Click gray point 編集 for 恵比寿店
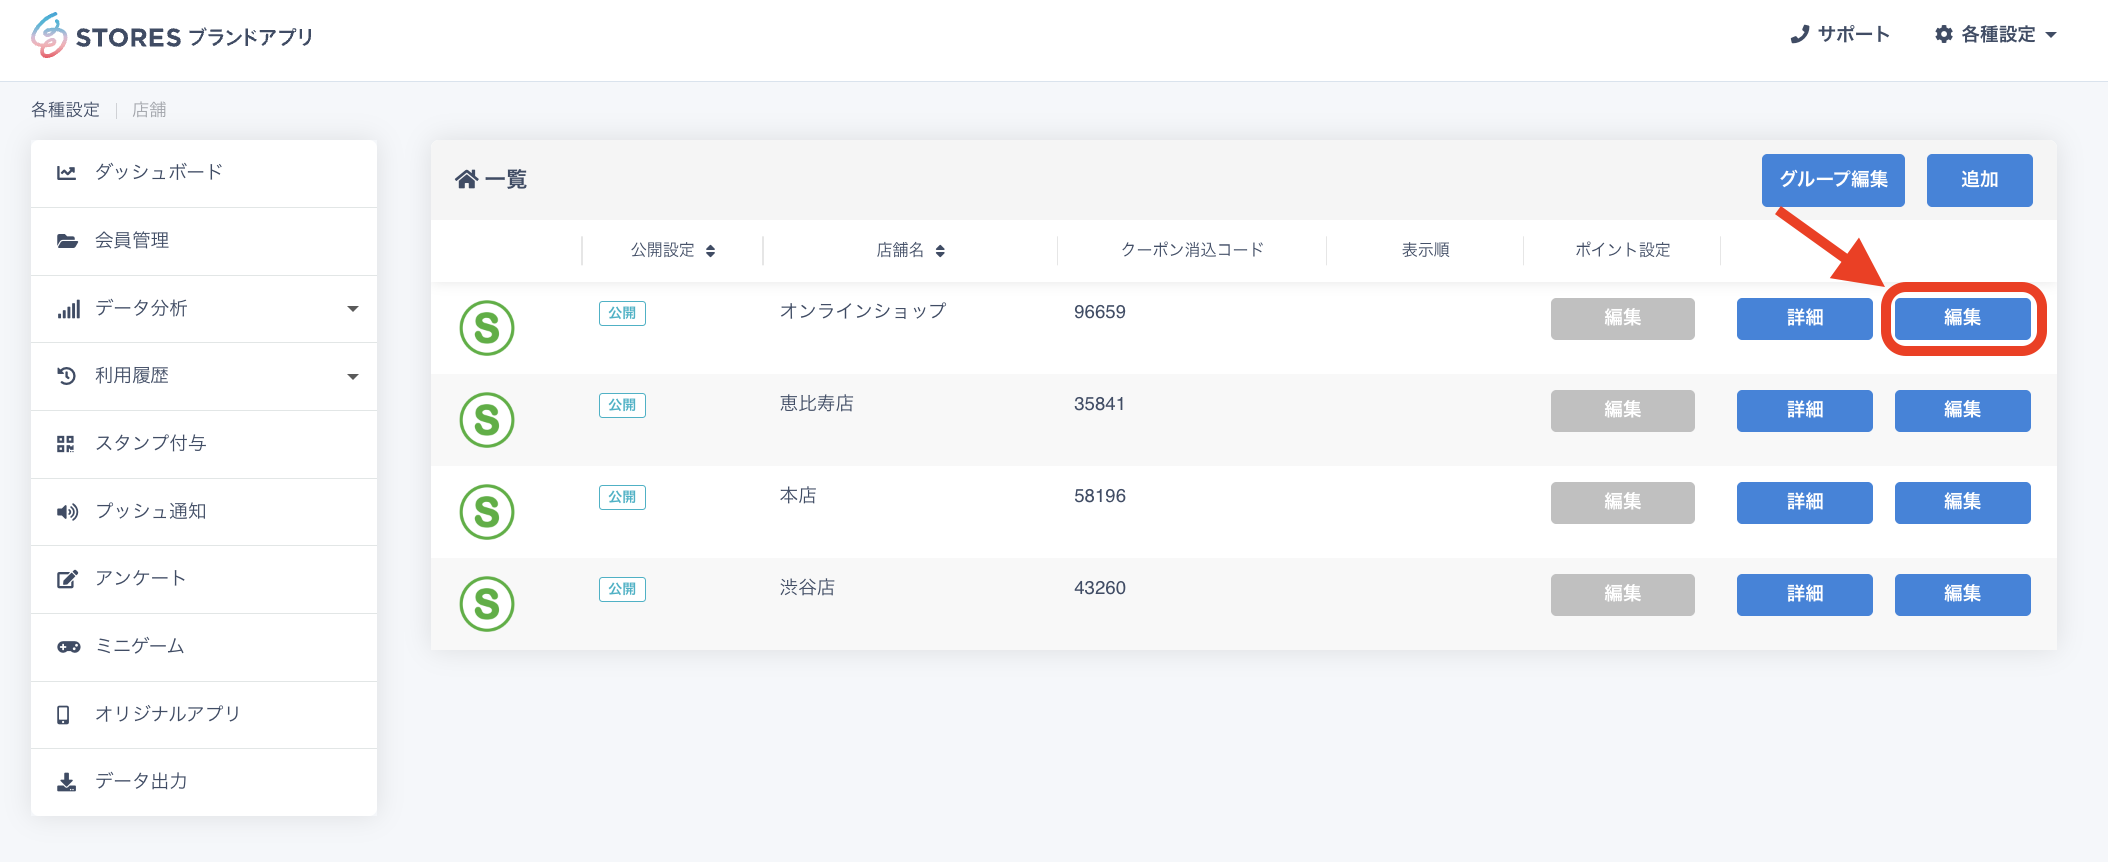The width and height of the screenshot is (2108, 862). click(1623, 411)
